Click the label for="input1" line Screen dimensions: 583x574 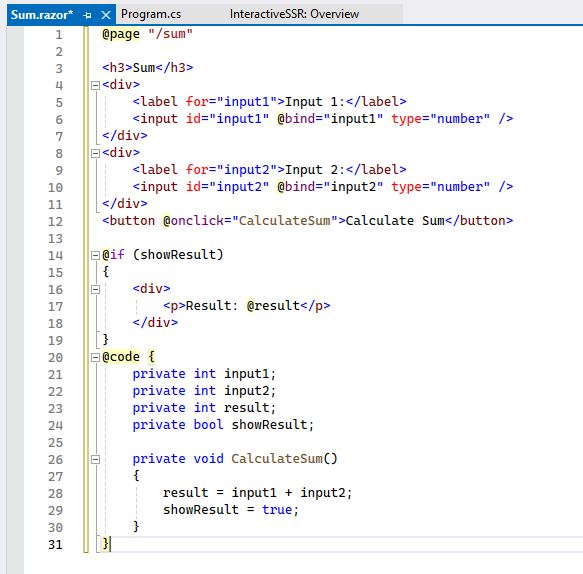(x=270, y=102)
